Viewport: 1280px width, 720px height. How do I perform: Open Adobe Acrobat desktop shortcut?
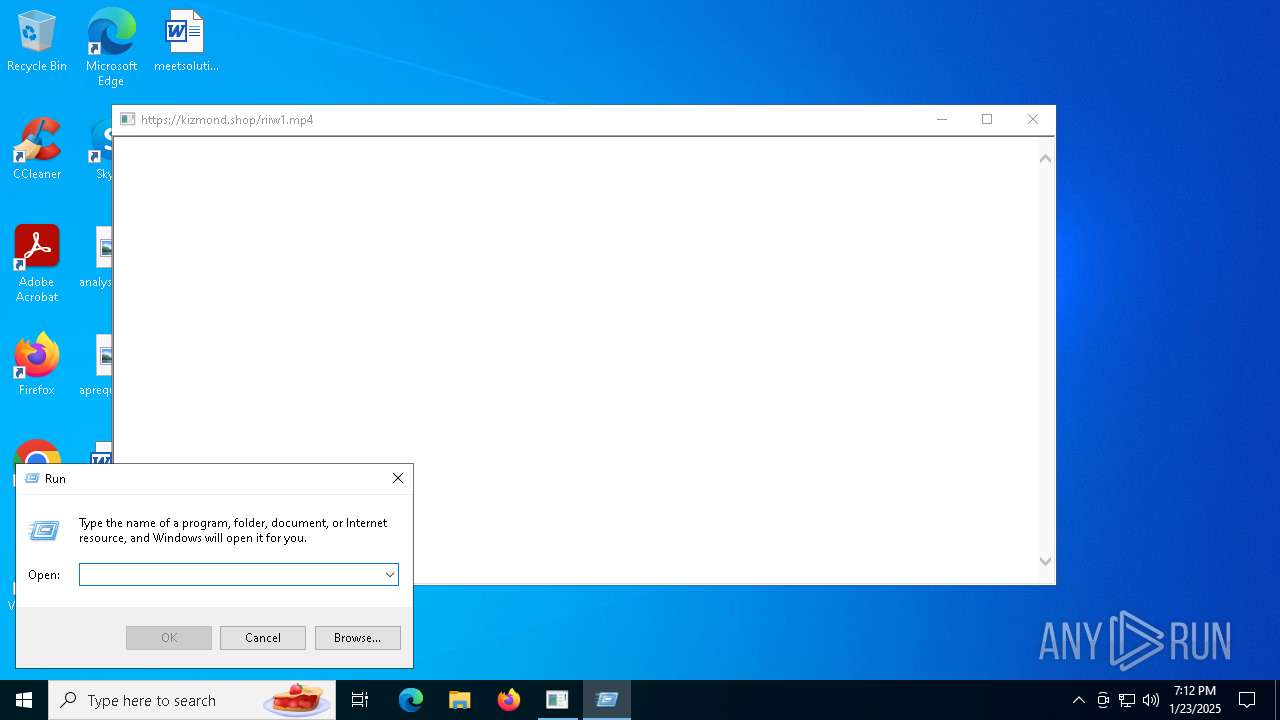click(x=37, y=264)
